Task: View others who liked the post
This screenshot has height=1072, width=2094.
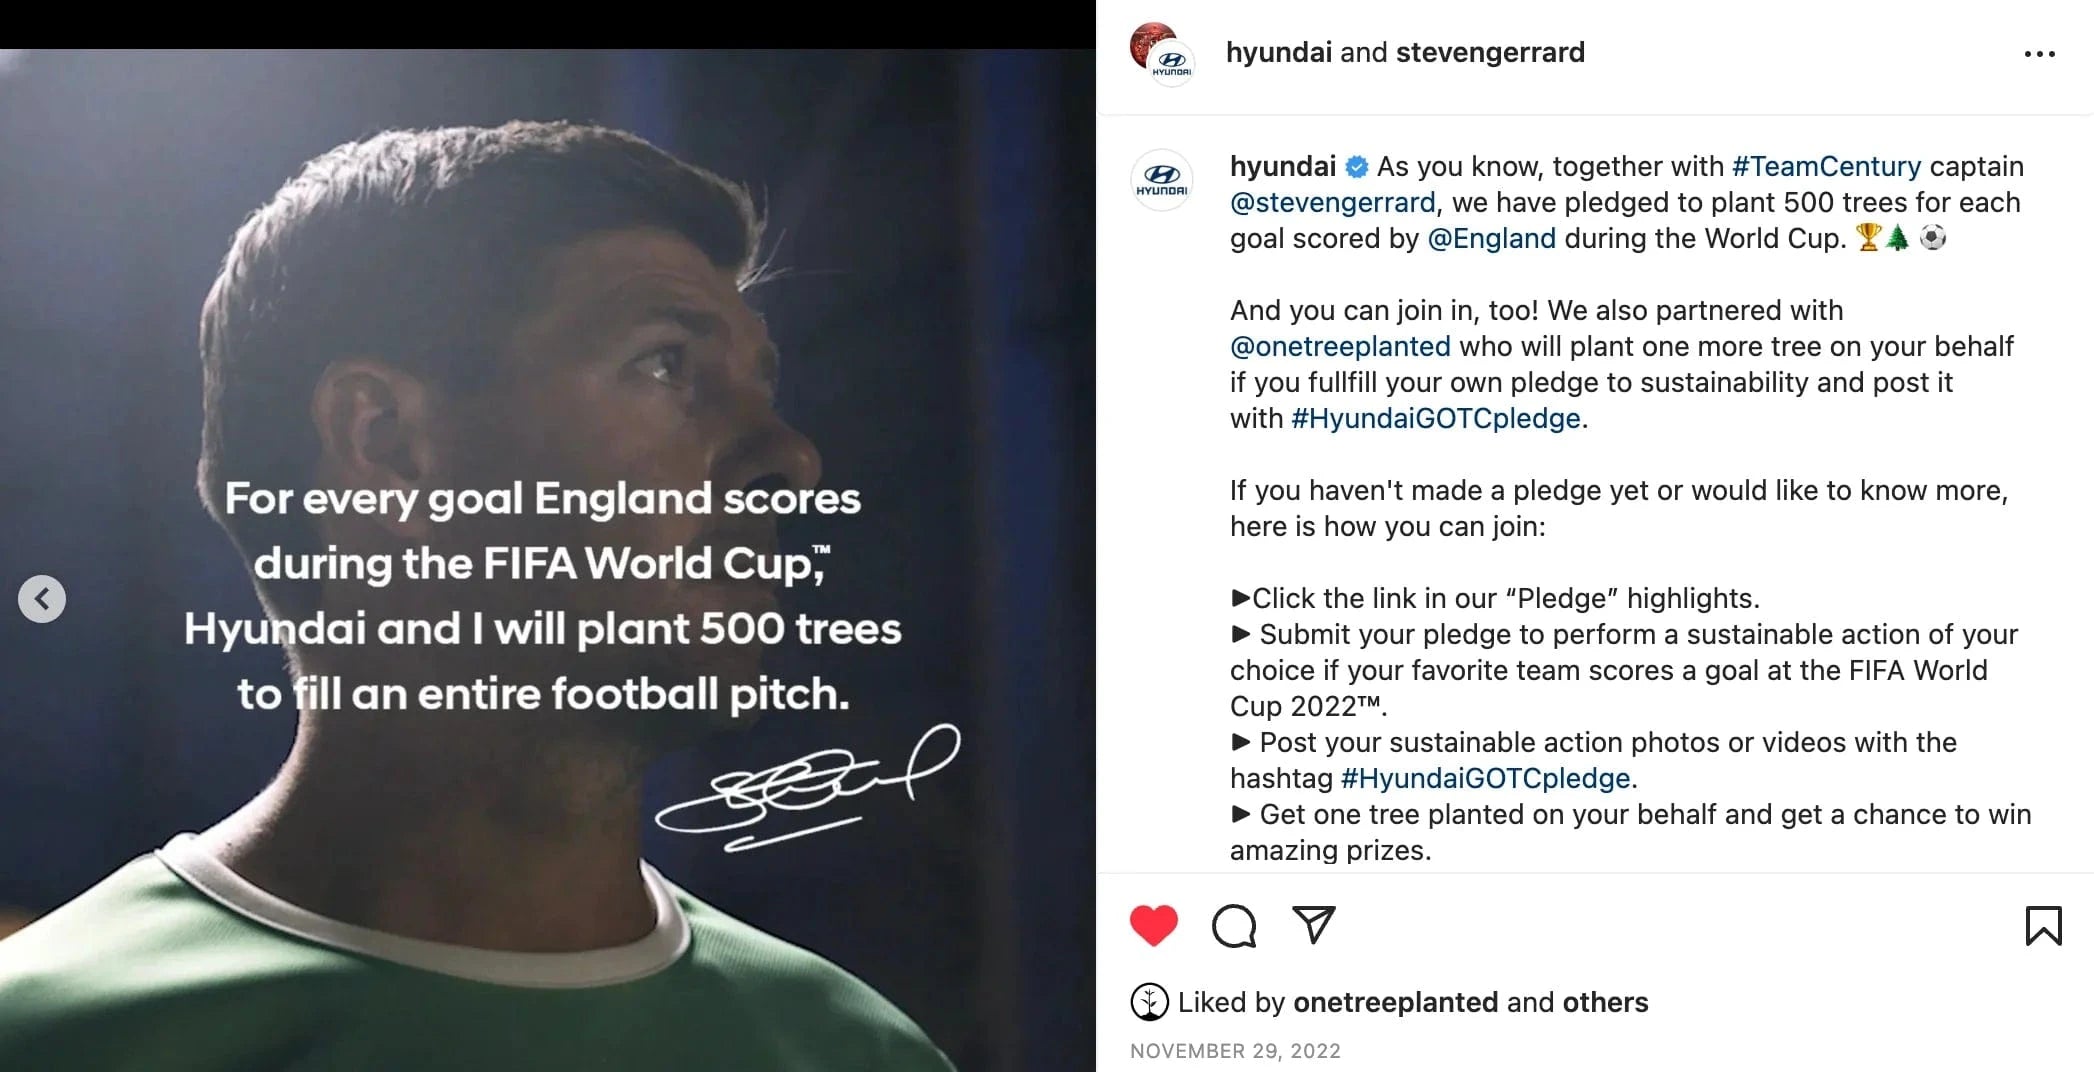Action: coord(1605,1002)
